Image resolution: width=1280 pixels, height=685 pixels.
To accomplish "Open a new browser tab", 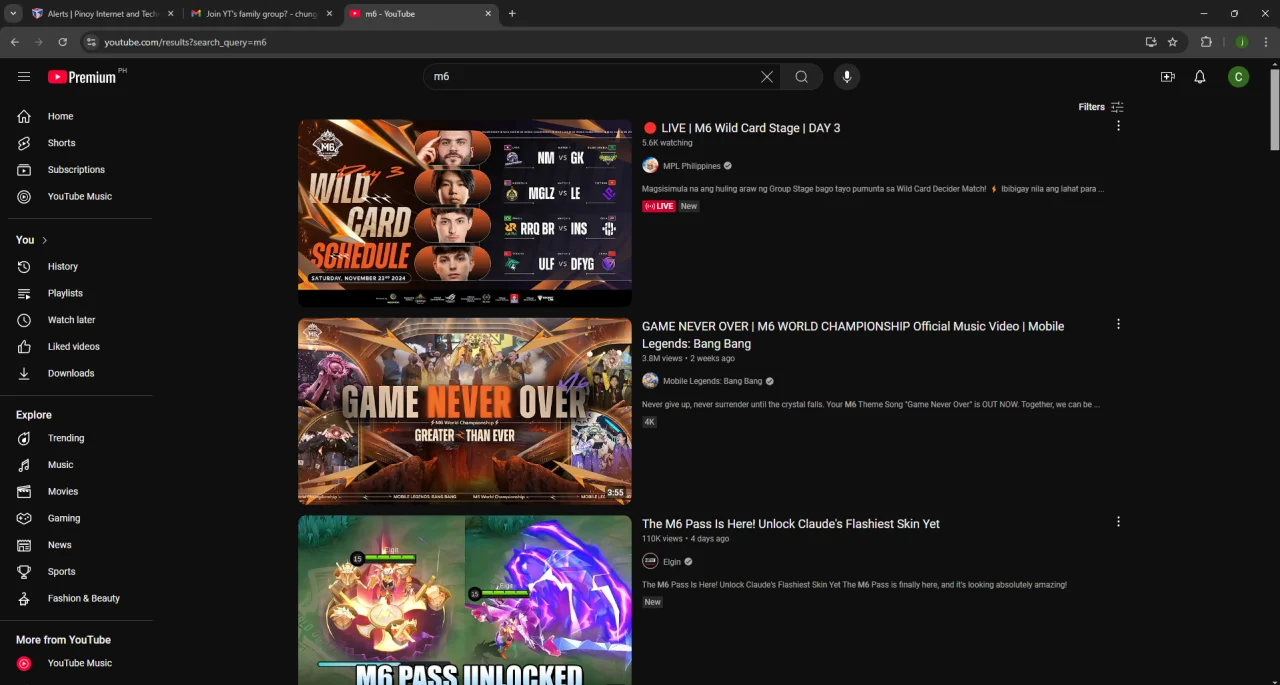I will point(512,14).
